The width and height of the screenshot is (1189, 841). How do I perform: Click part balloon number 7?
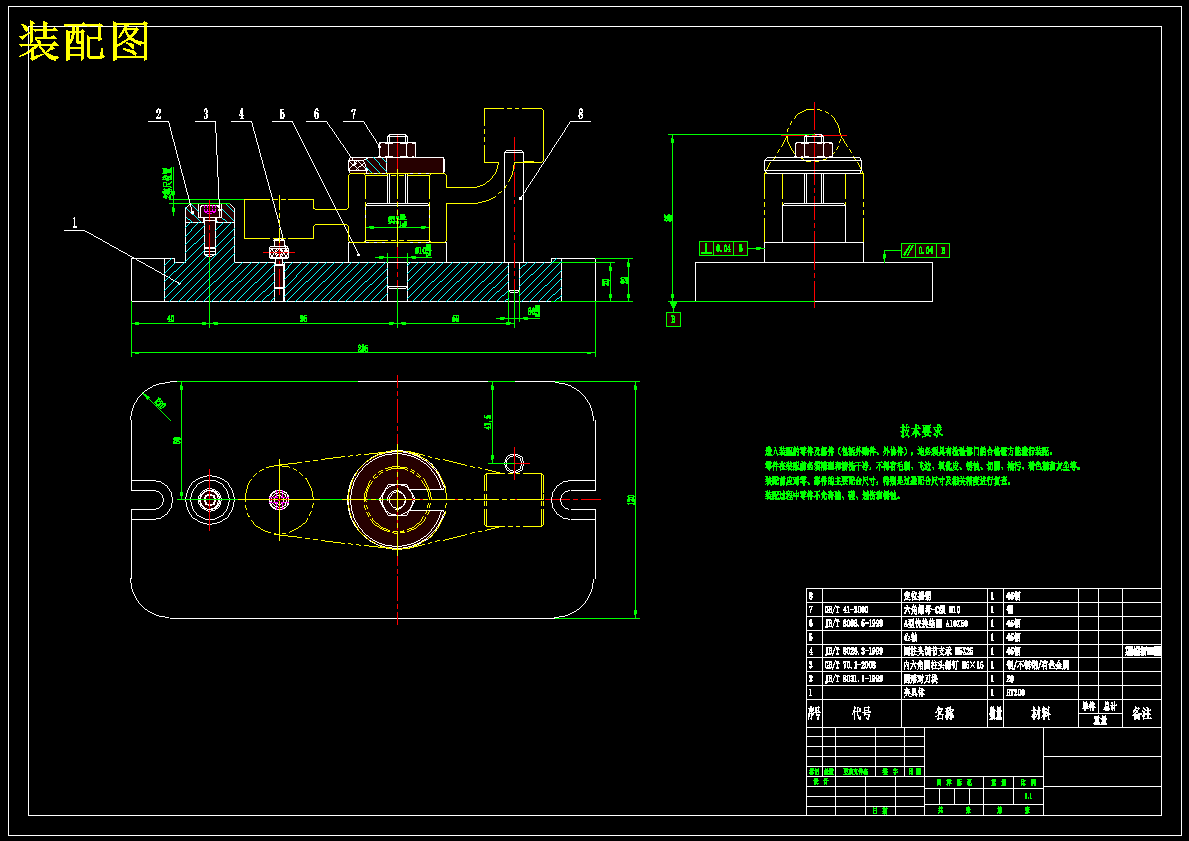point(353,114)
